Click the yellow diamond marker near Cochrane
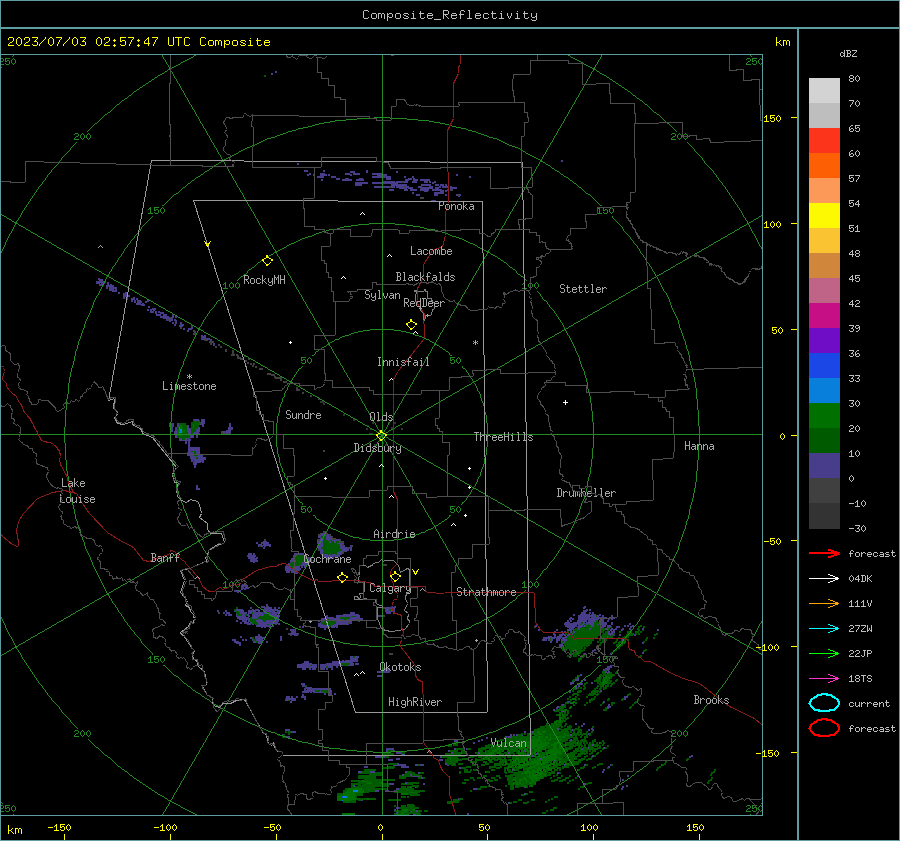Viewport: 900px width, 841px height. pyautogui.click(x=342, y=577)
